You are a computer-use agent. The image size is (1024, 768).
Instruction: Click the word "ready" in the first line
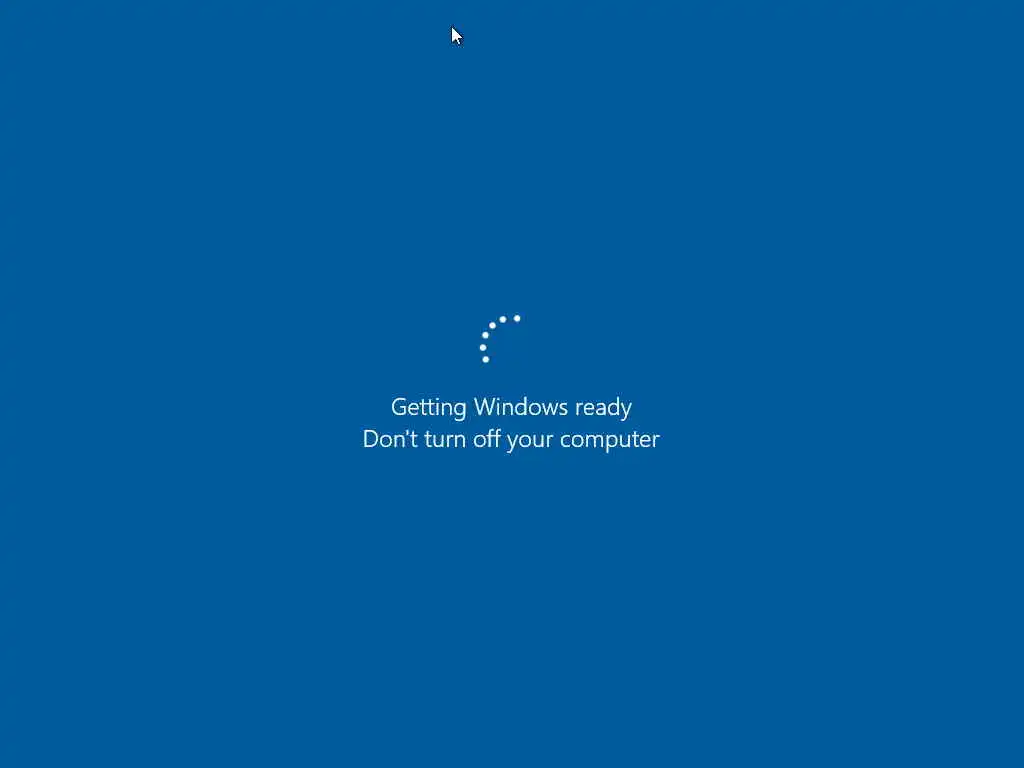coord(603,408)
